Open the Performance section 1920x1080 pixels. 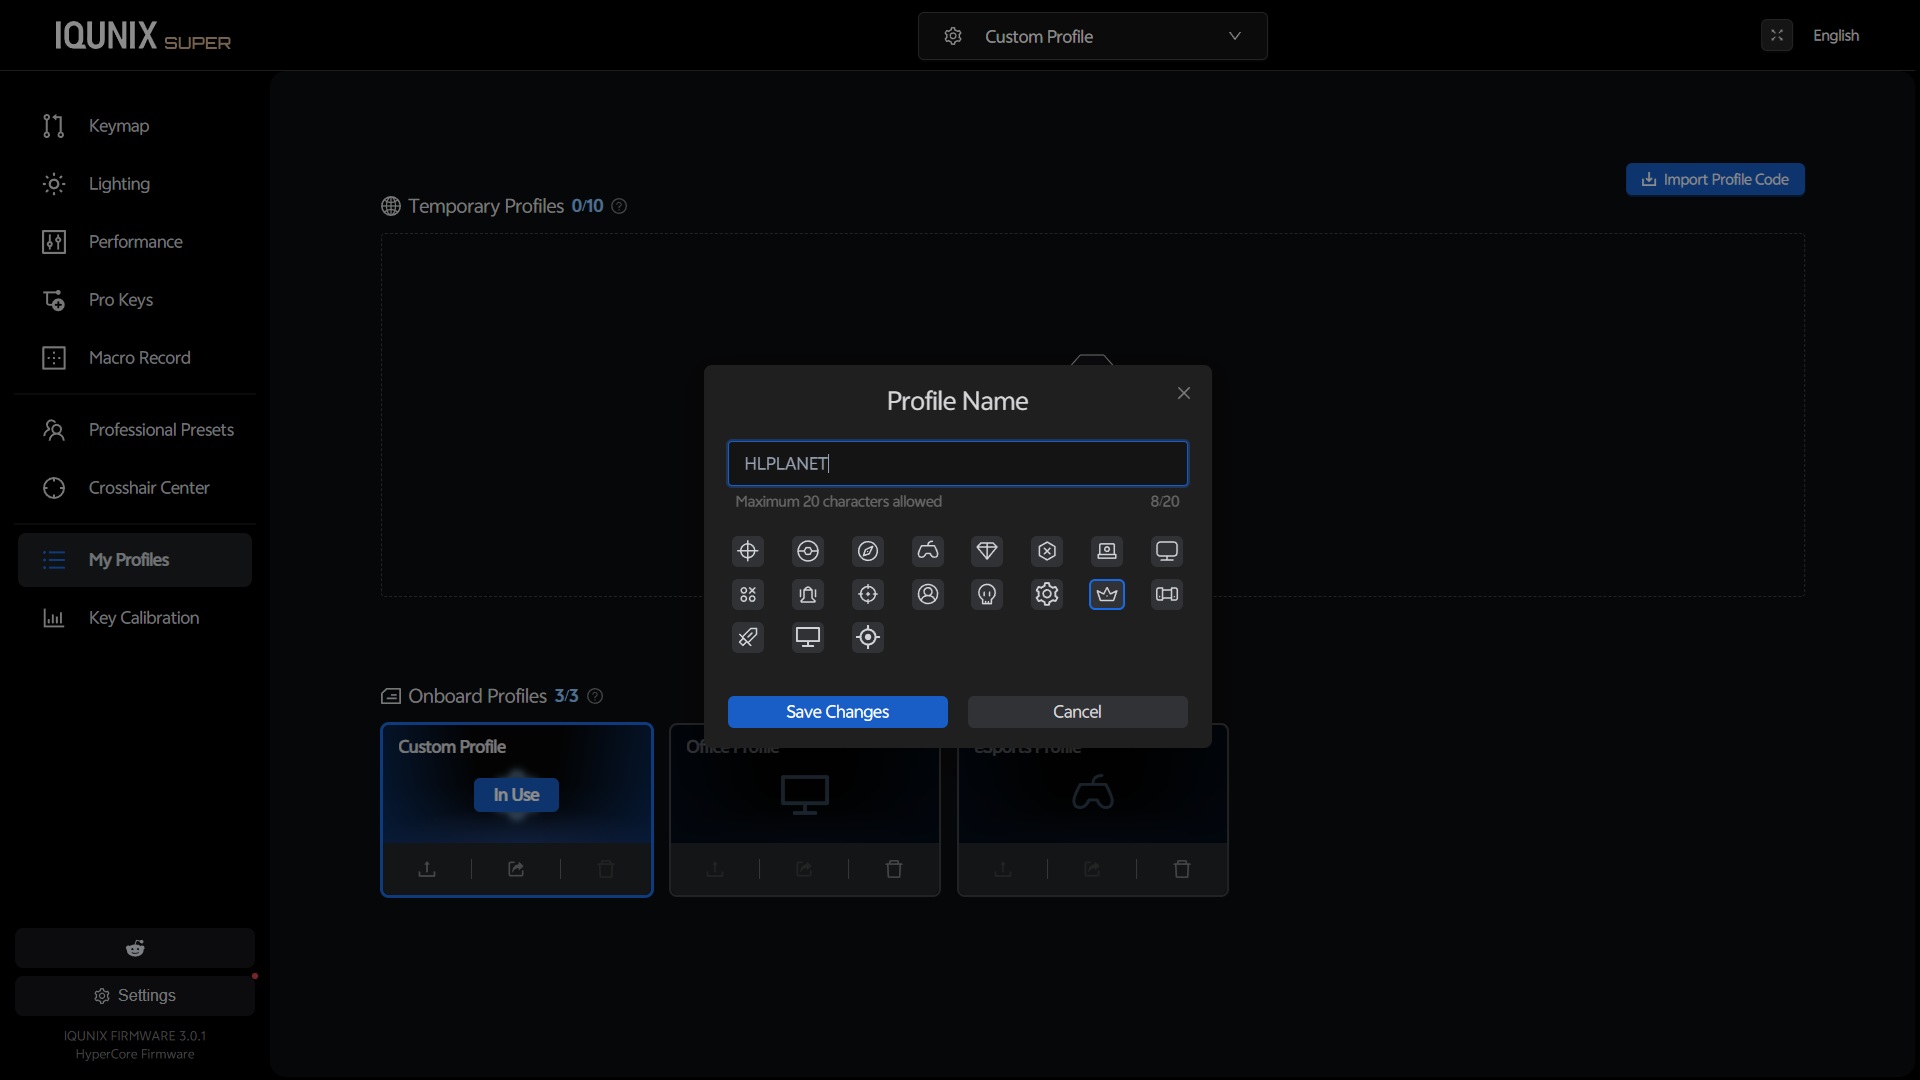135,242
